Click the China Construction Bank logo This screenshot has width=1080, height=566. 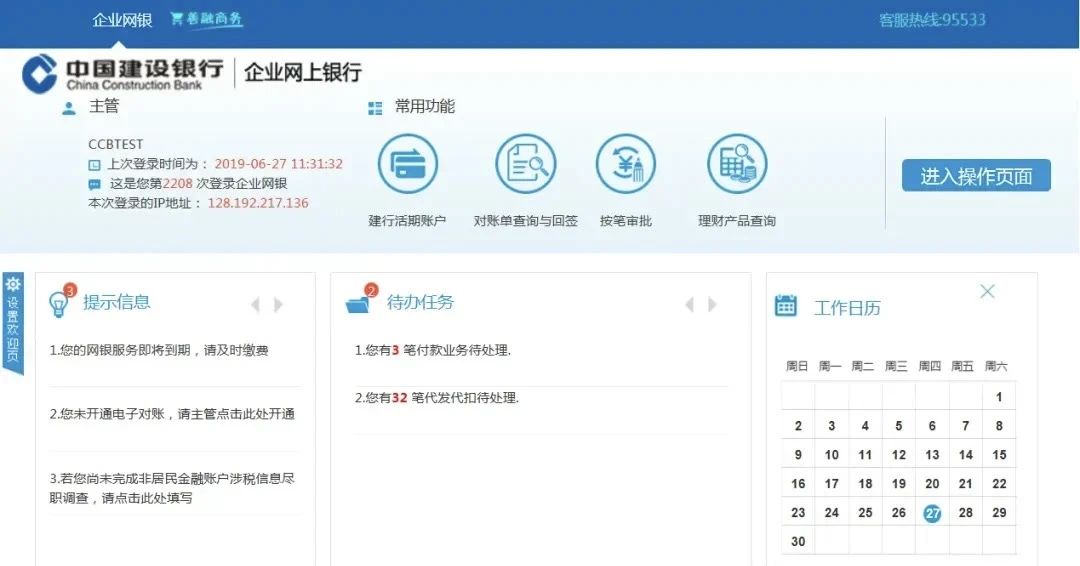[123, 74]
